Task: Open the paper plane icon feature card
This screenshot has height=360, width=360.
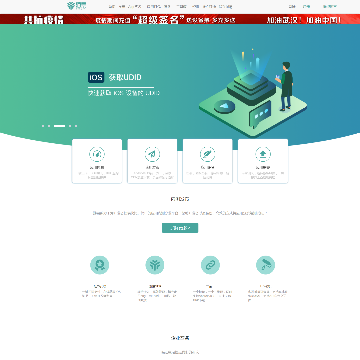Action: click(152, 161)
